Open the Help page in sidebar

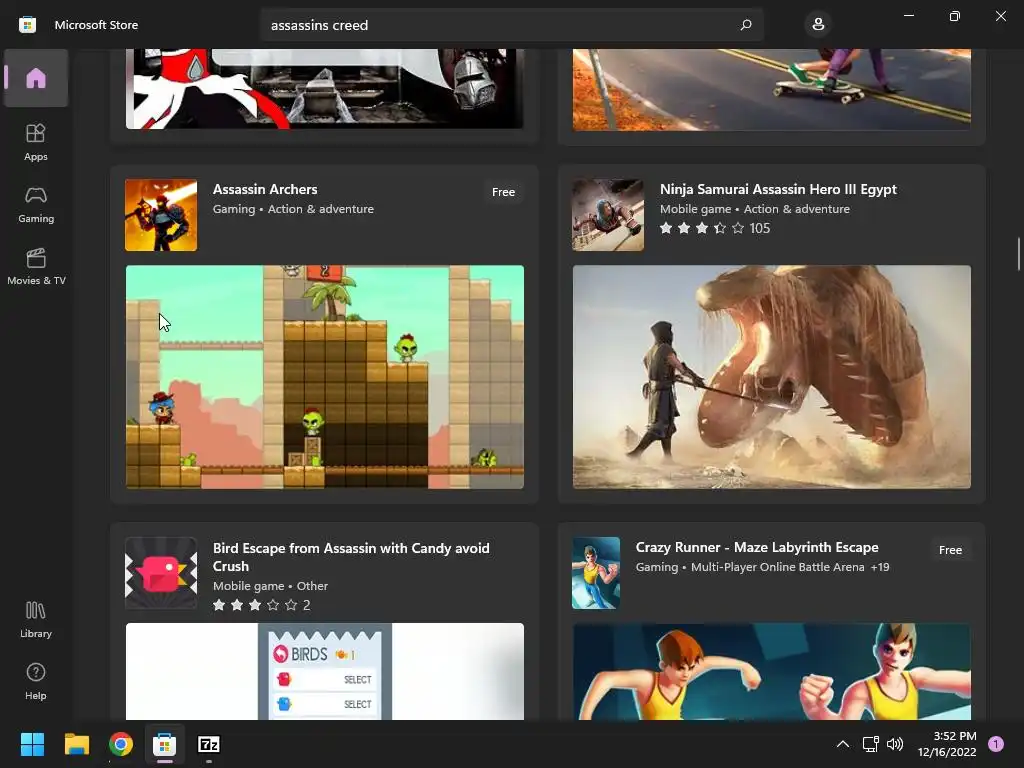tap(35, 681)
